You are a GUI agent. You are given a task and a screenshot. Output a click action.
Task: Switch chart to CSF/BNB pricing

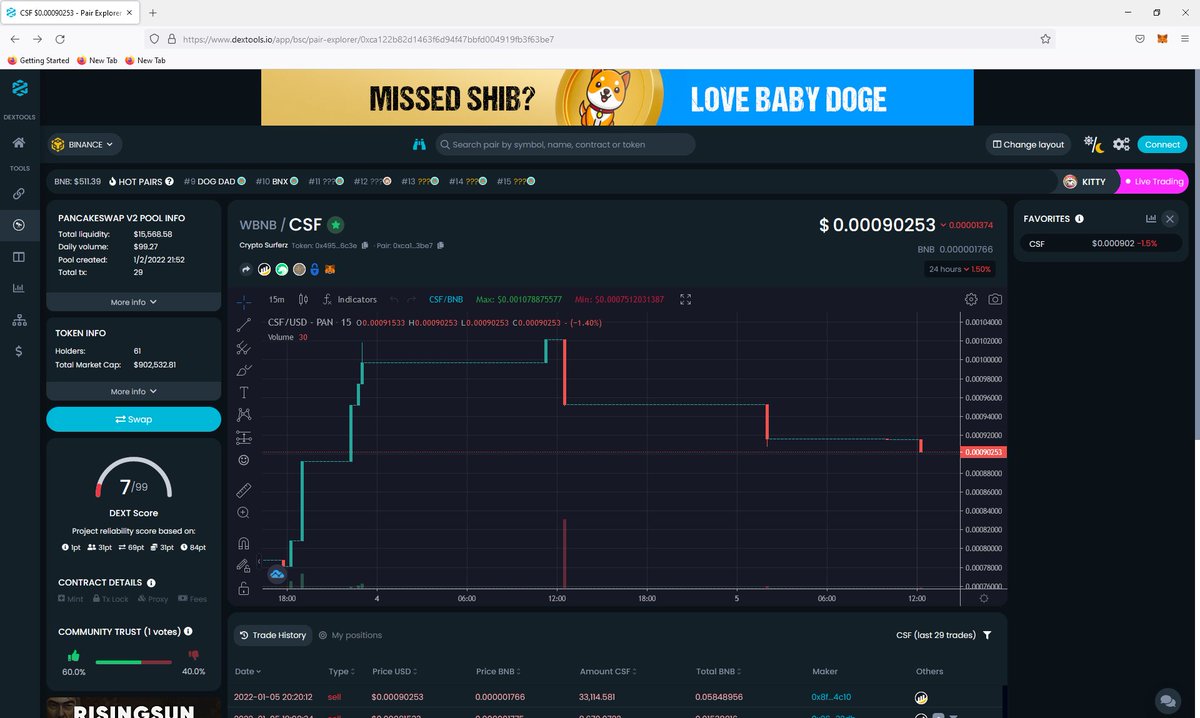point(446,299)
